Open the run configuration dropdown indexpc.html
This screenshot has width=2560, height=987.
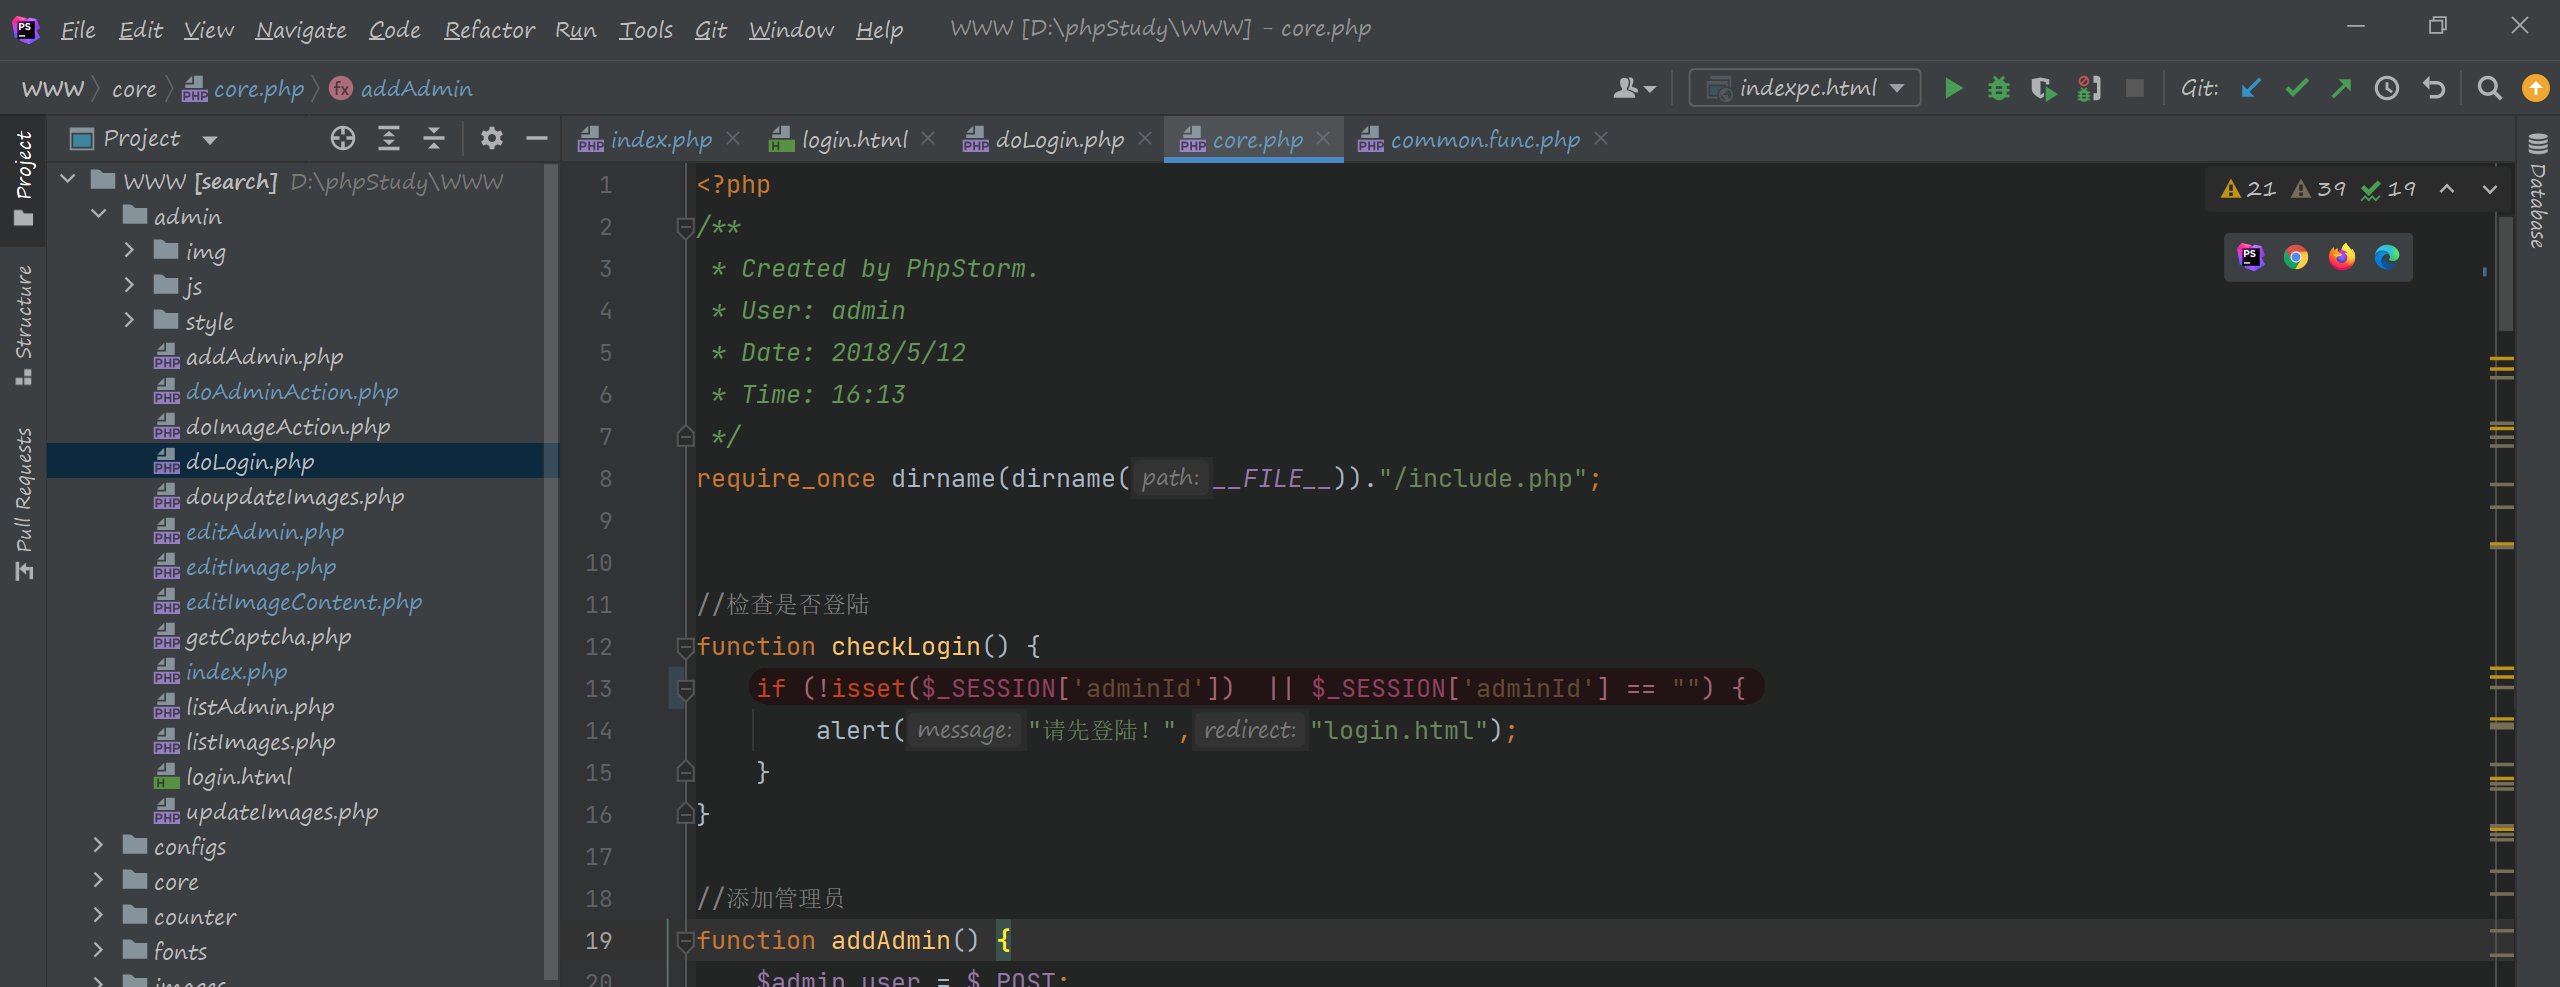pos(1804,88)
